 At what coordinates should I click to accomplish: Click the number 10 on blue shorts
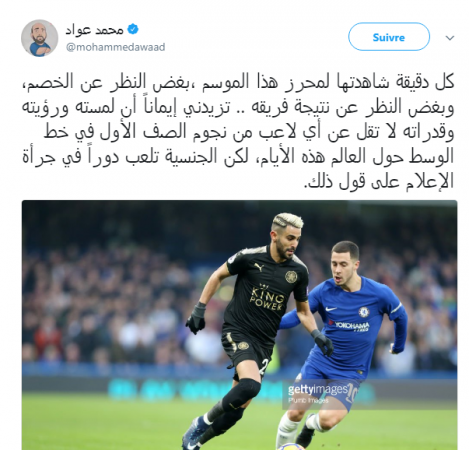(x=353, y=394)
